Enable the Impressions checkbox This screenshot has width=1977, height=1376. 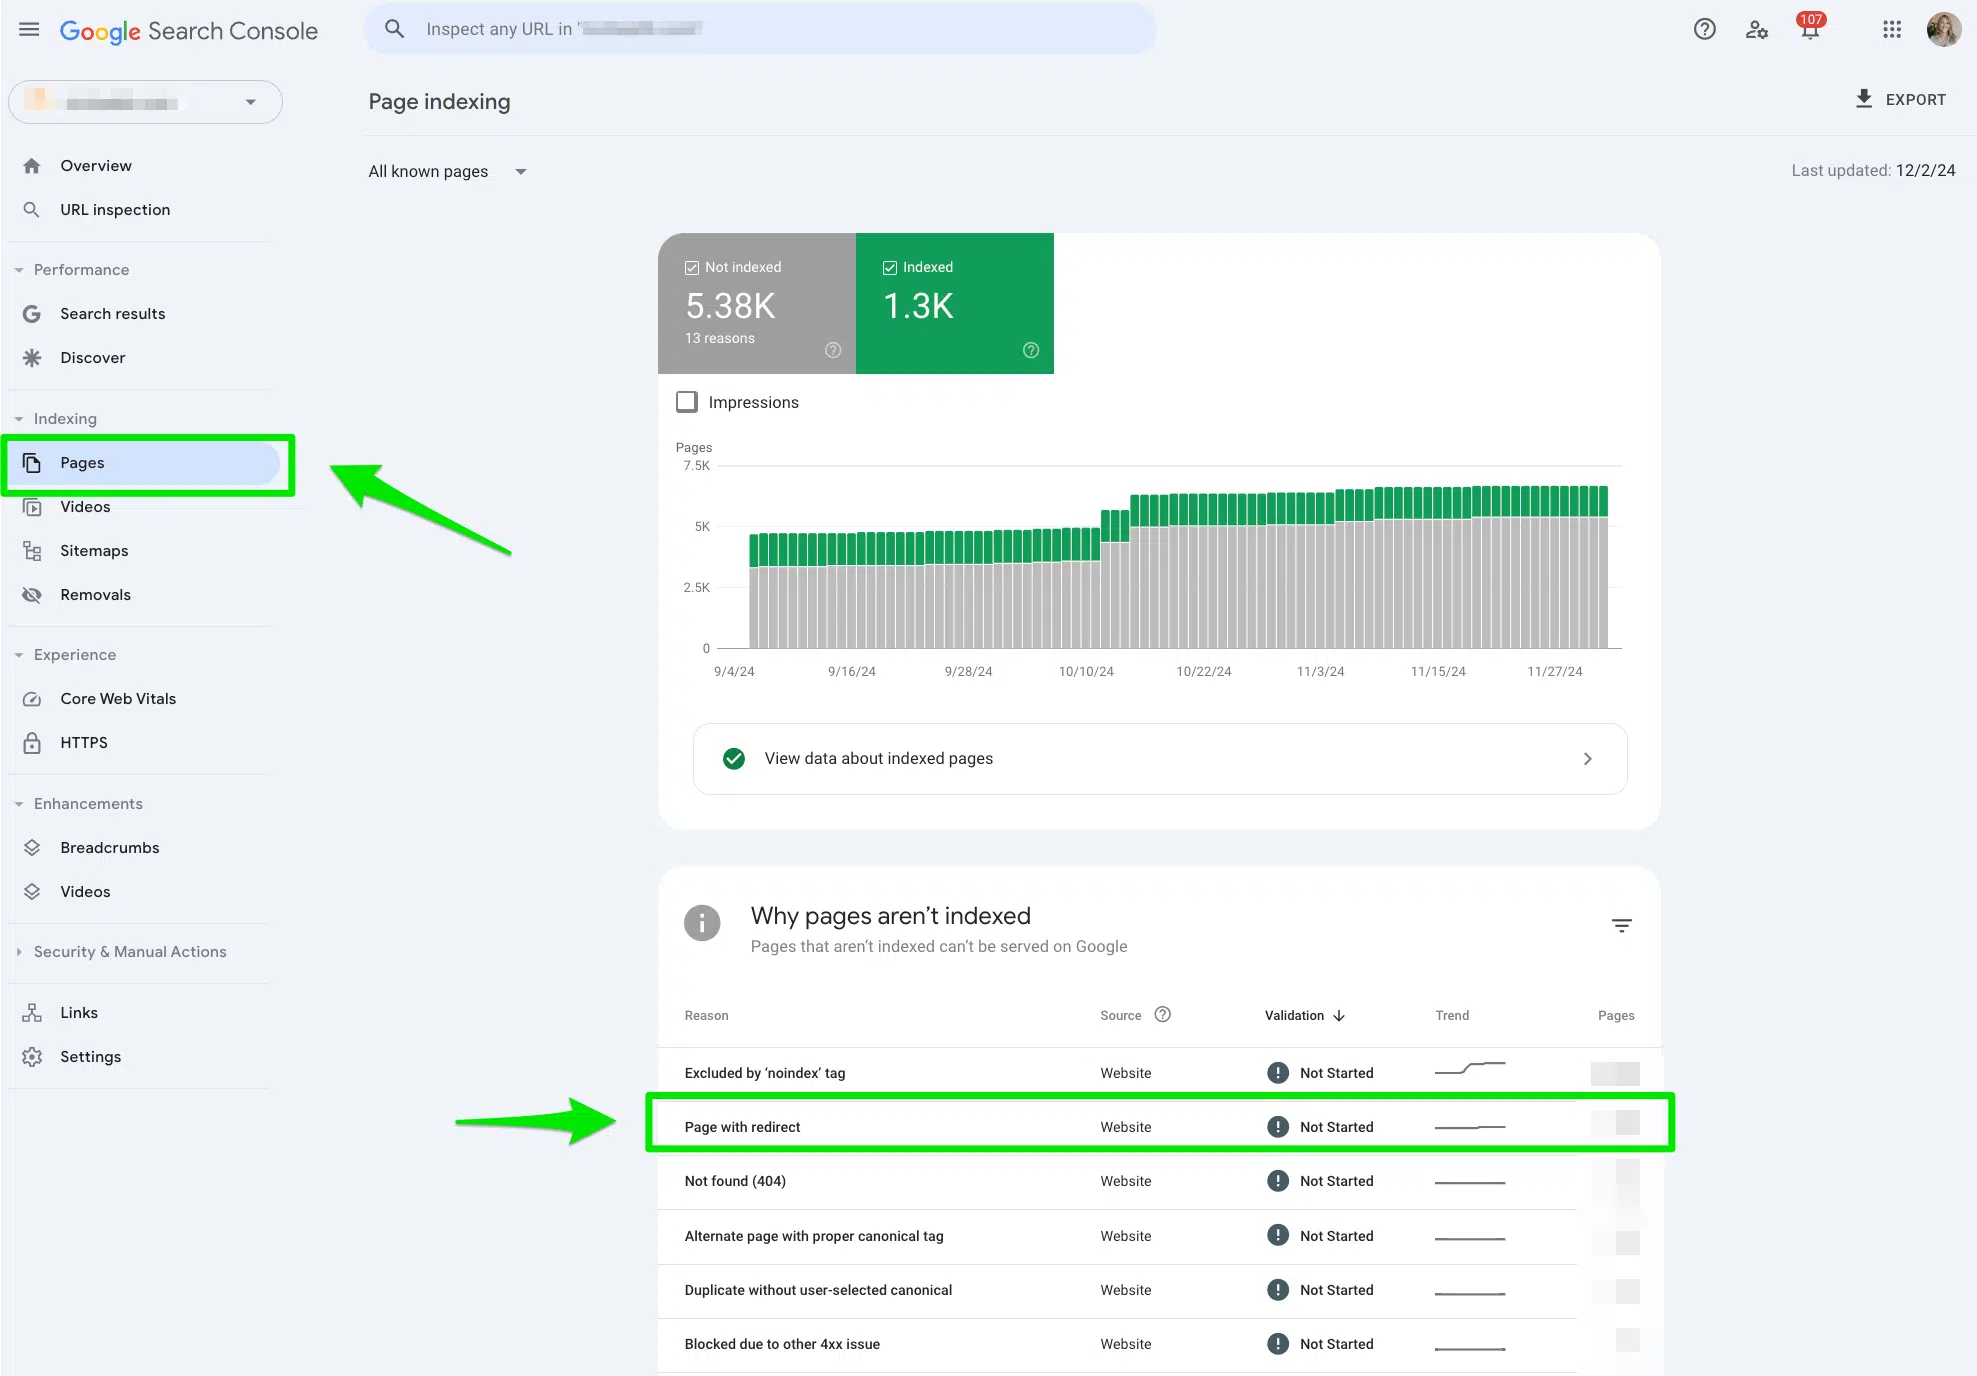(x=686, y=401)
